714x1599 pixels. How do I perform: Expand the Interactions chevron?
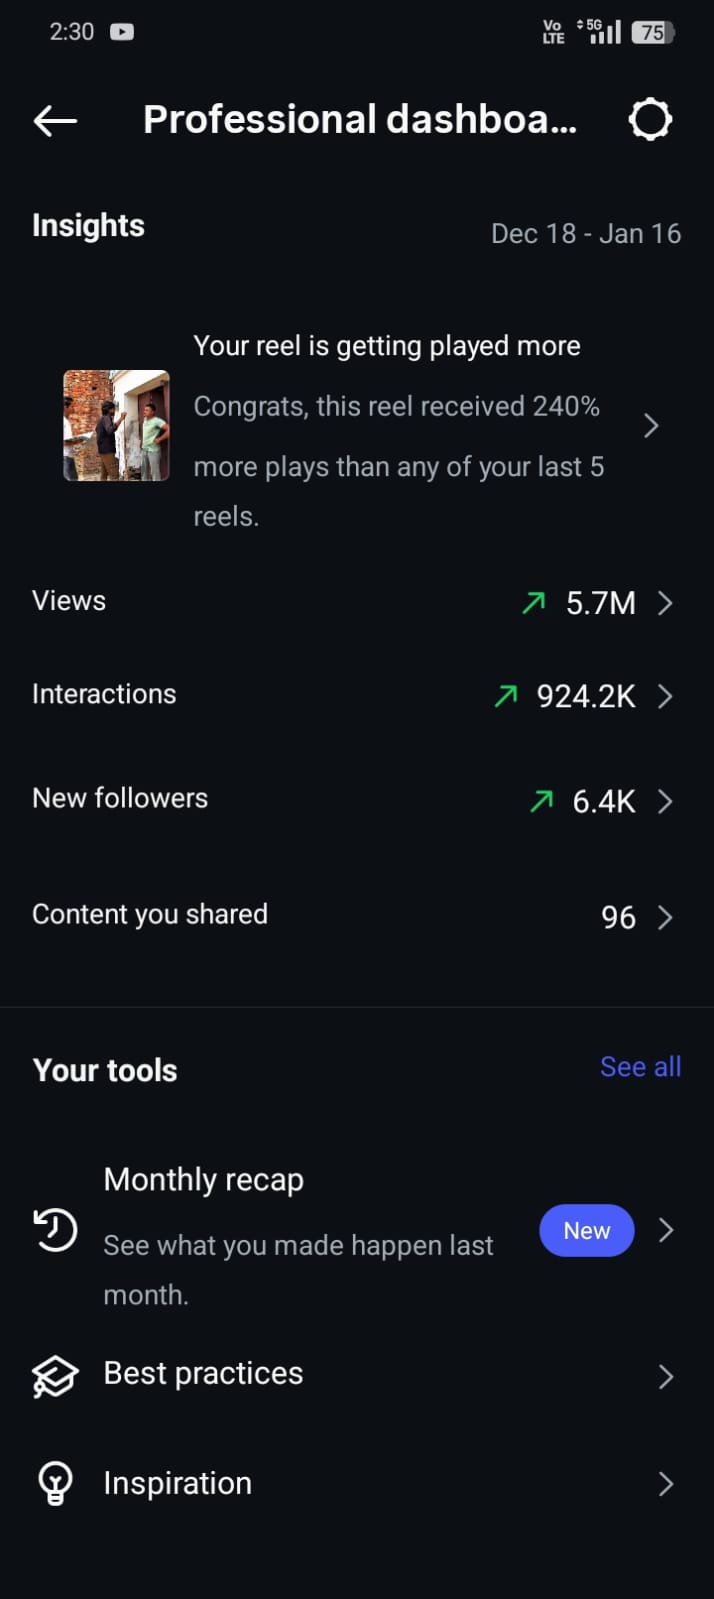[x=665, y=696]
